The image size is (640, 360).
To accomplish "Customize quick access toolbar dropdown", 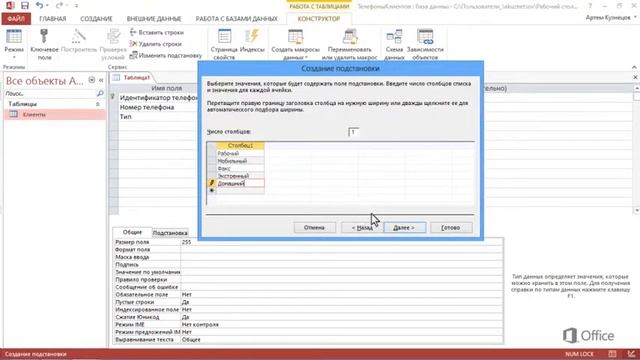I will tap(76, 6).
